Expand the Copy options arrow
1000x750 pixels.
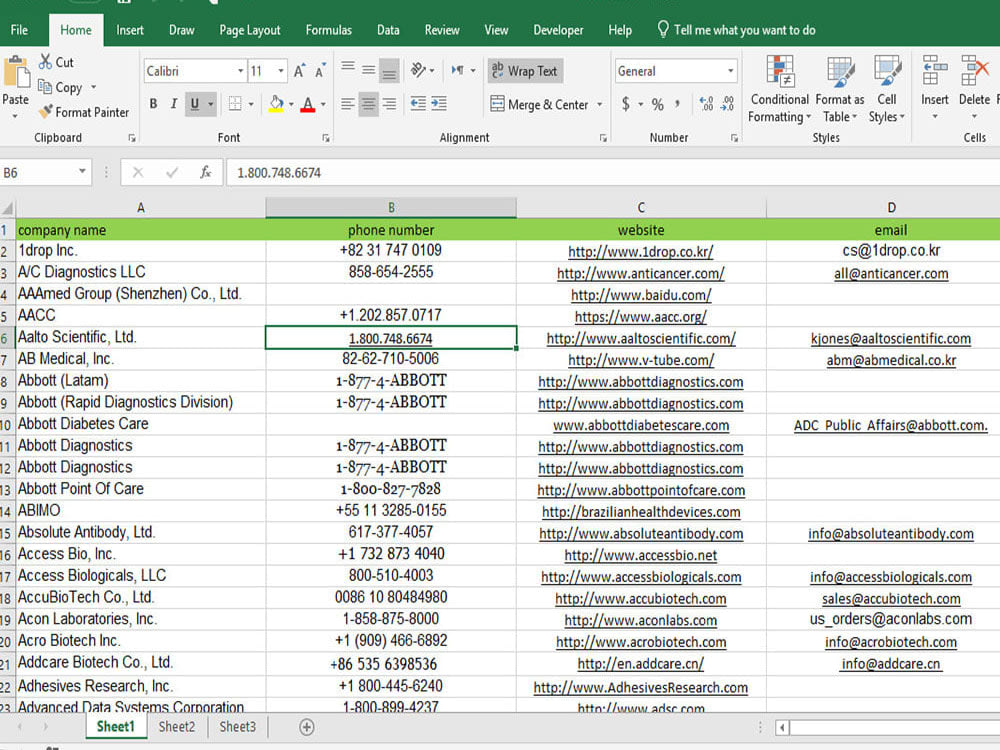coord(94,87)
